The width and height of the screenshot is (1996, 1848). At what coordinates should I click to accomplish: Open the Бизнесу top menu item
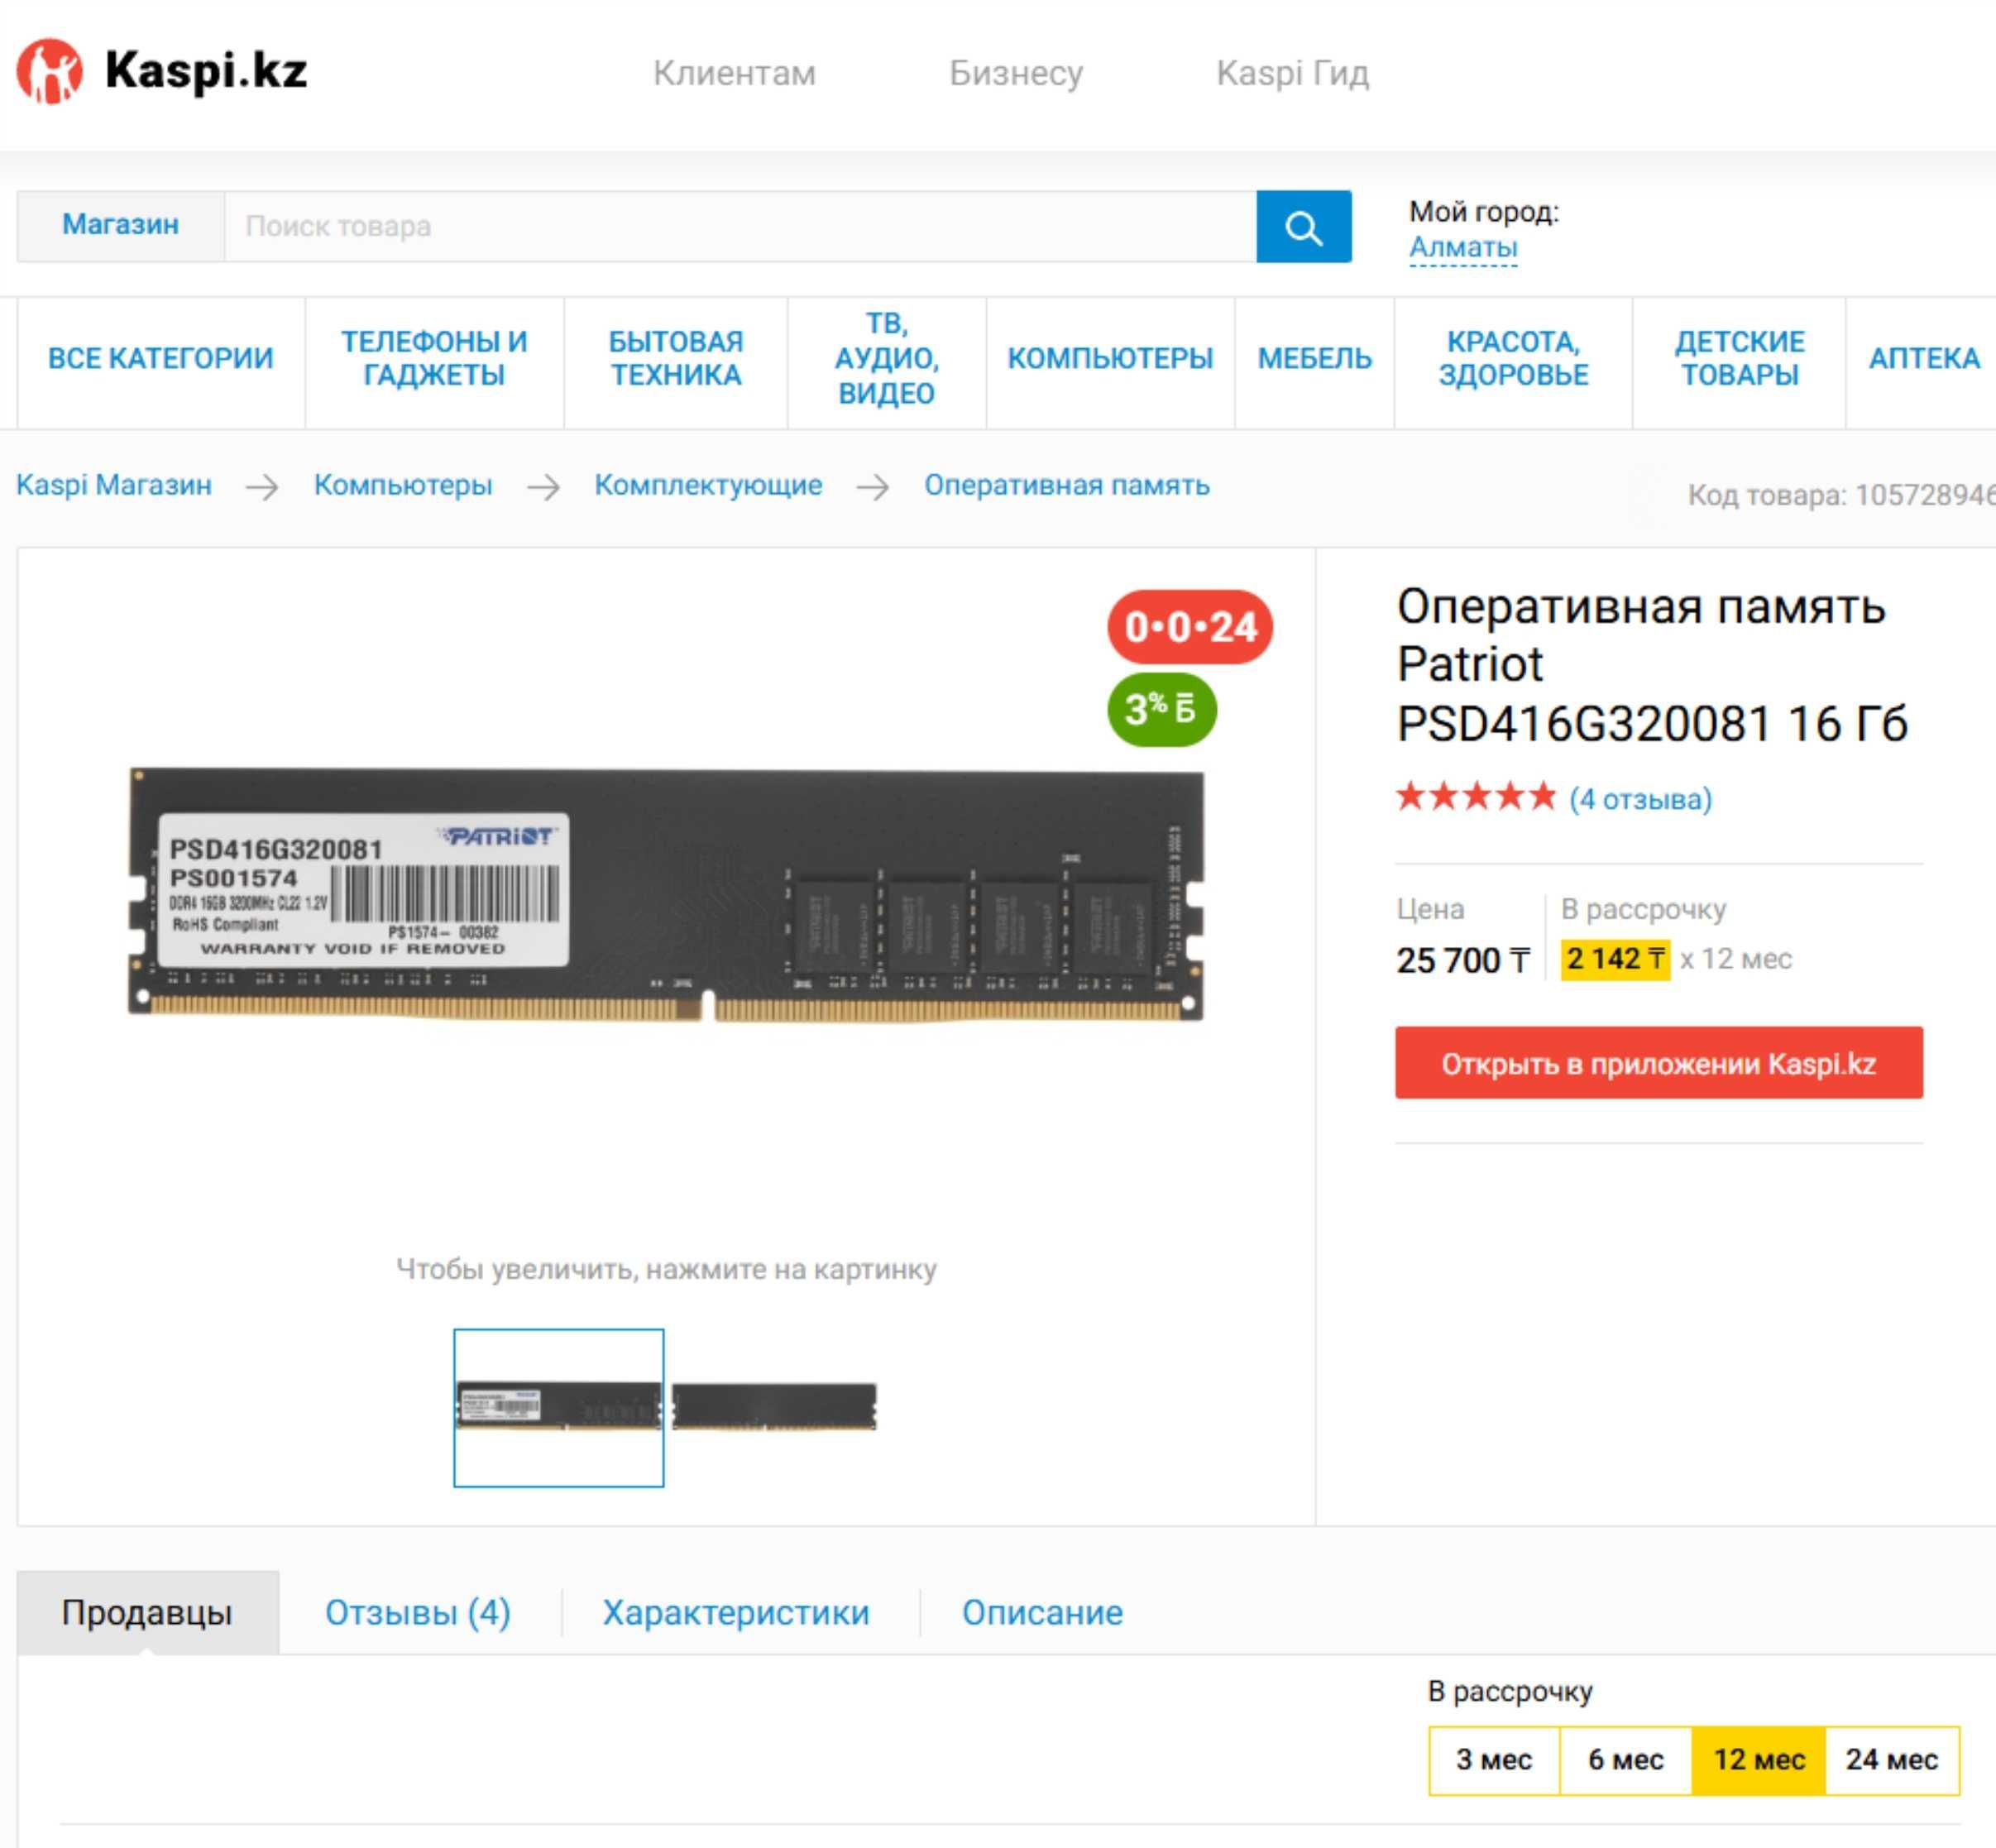[x=1015, y=73]
